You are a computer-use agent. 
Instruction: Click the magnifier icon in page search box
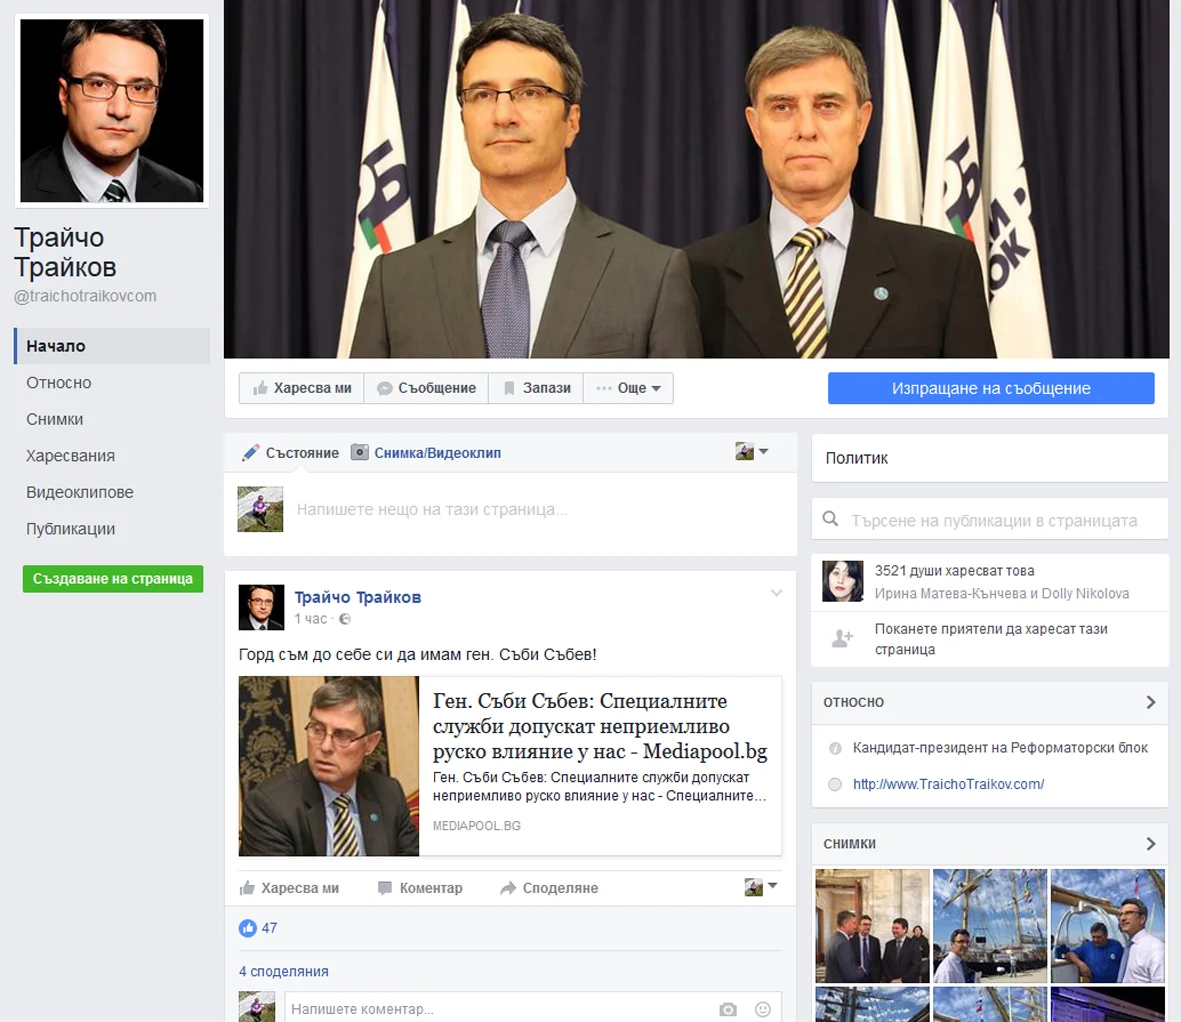pyautogui.click(x=831, y=519)
